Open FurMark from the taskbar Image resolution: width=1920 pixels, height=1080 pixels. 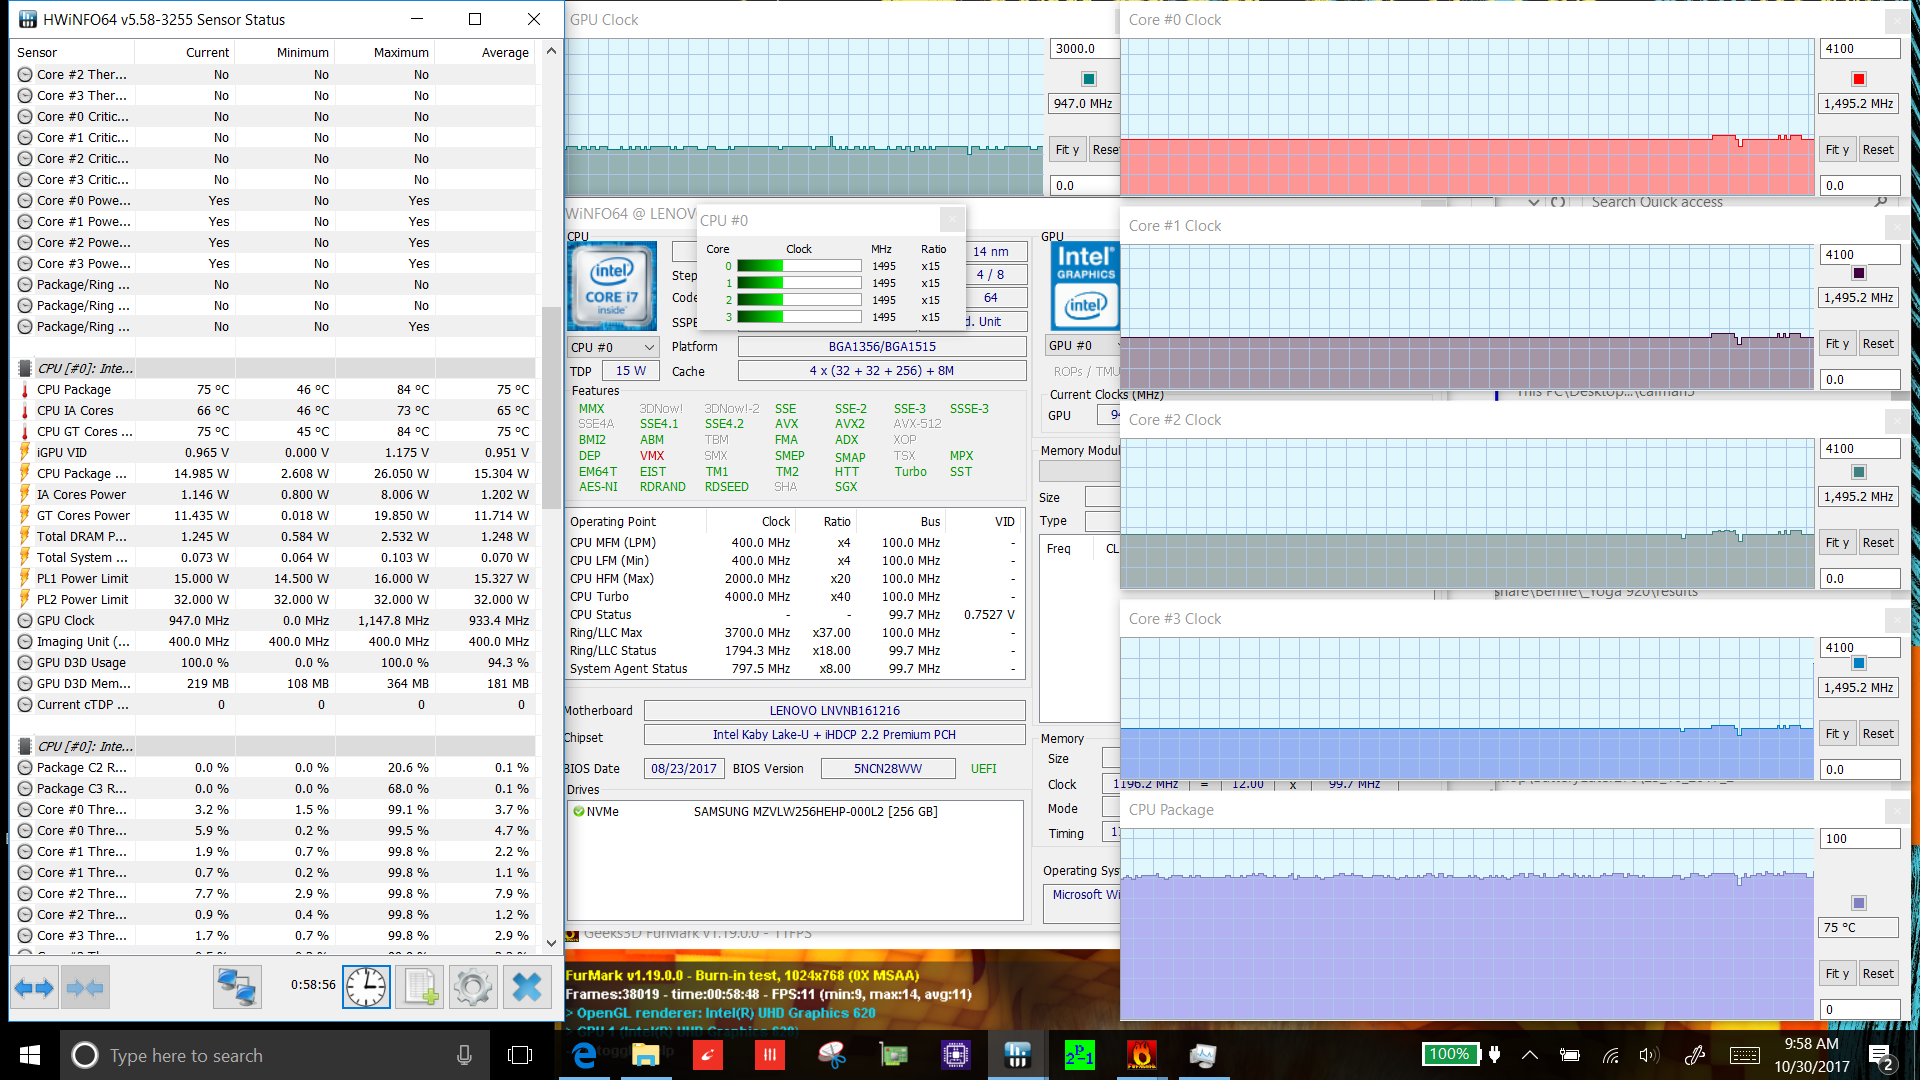pyautogui.click(x=1141, y=1055)
